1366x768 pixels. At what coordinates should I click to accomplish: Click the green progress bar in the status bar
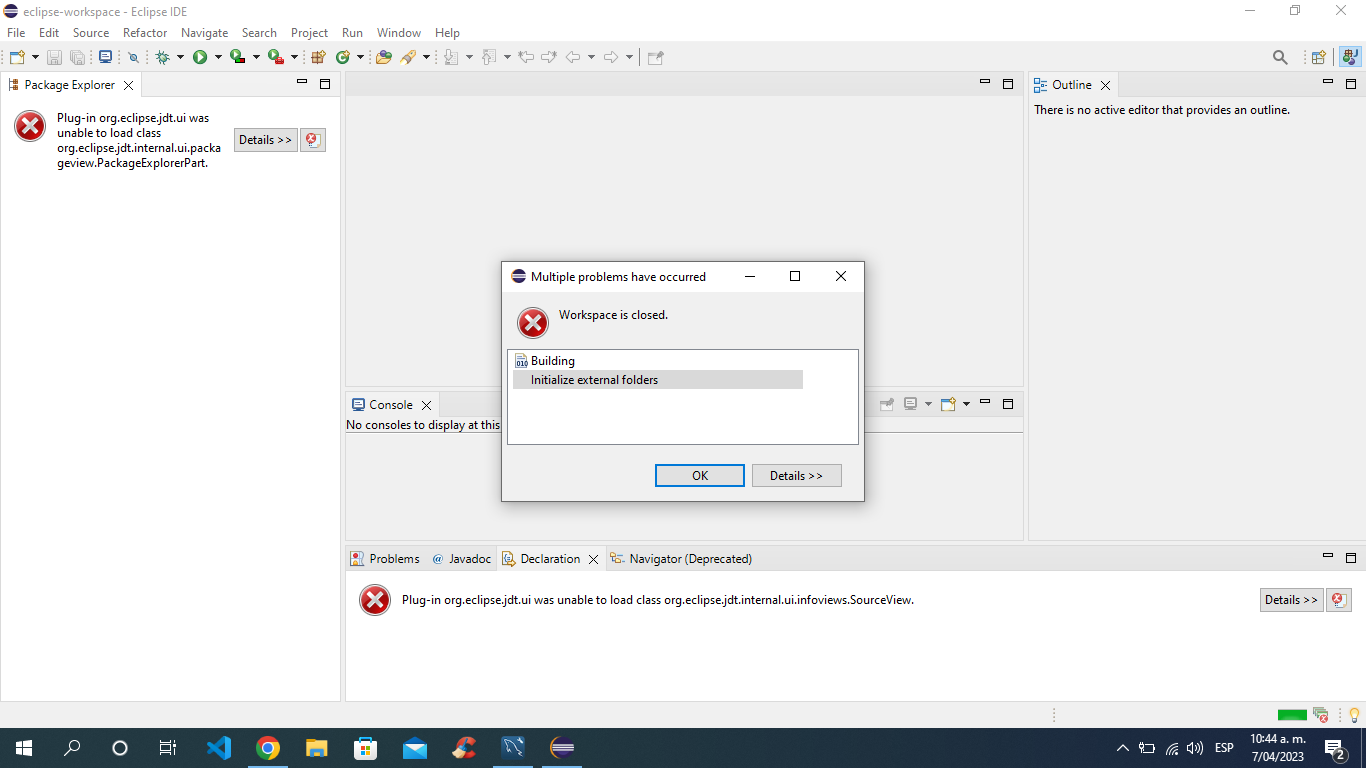tap(1292, 715)
